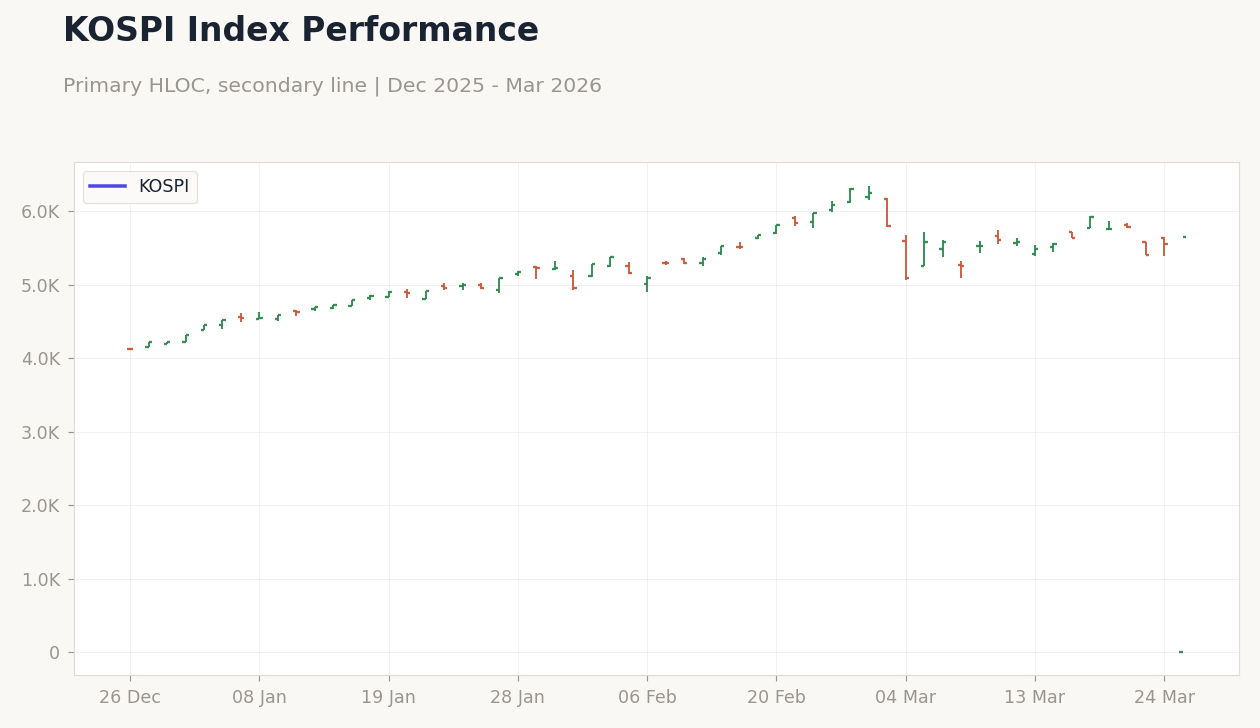Screen dimensions: 1260x728
Task: Click the 1.0K y-axis label
Action: 41,580
